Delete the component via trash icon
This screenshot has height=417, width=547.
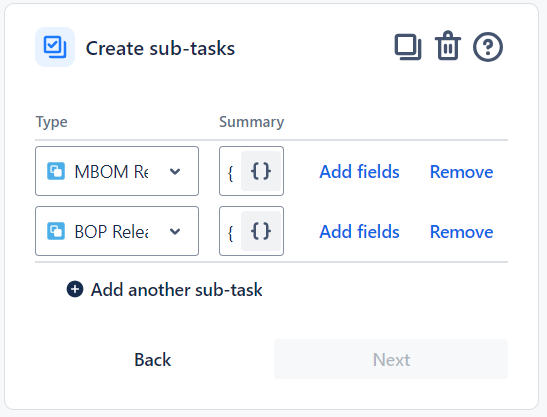[x=448, y=46]
